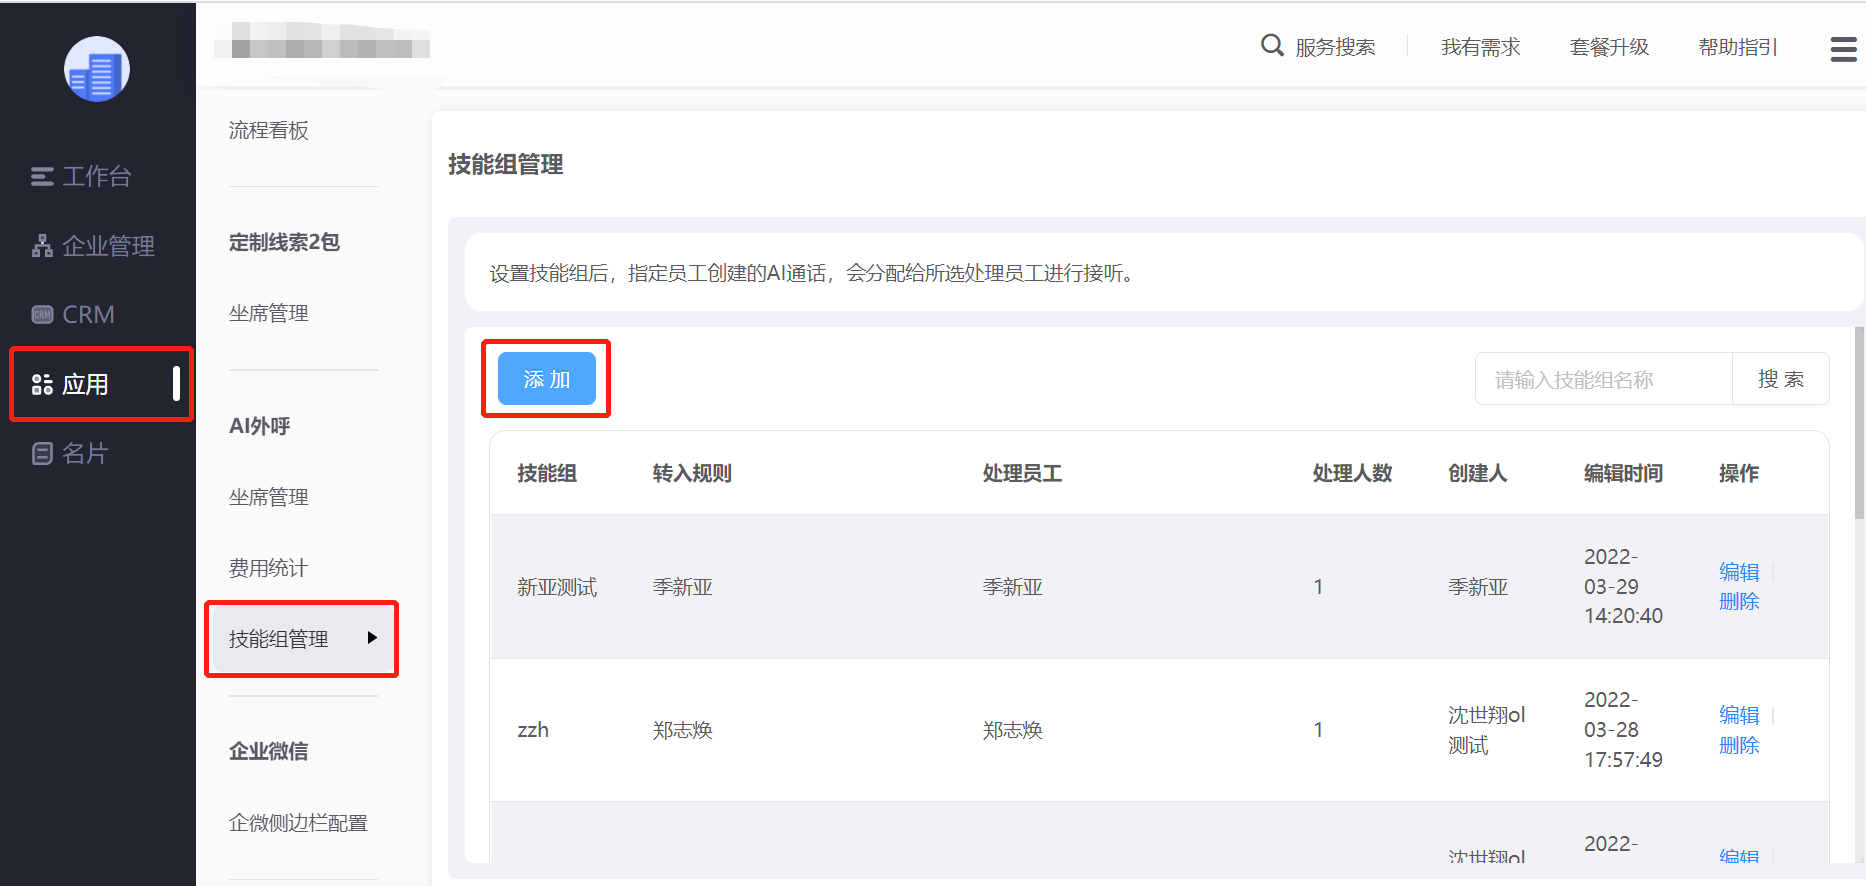
Task: Click 沈世翔ol 测试 creator cell
Action: click(x=1487, y=730)
